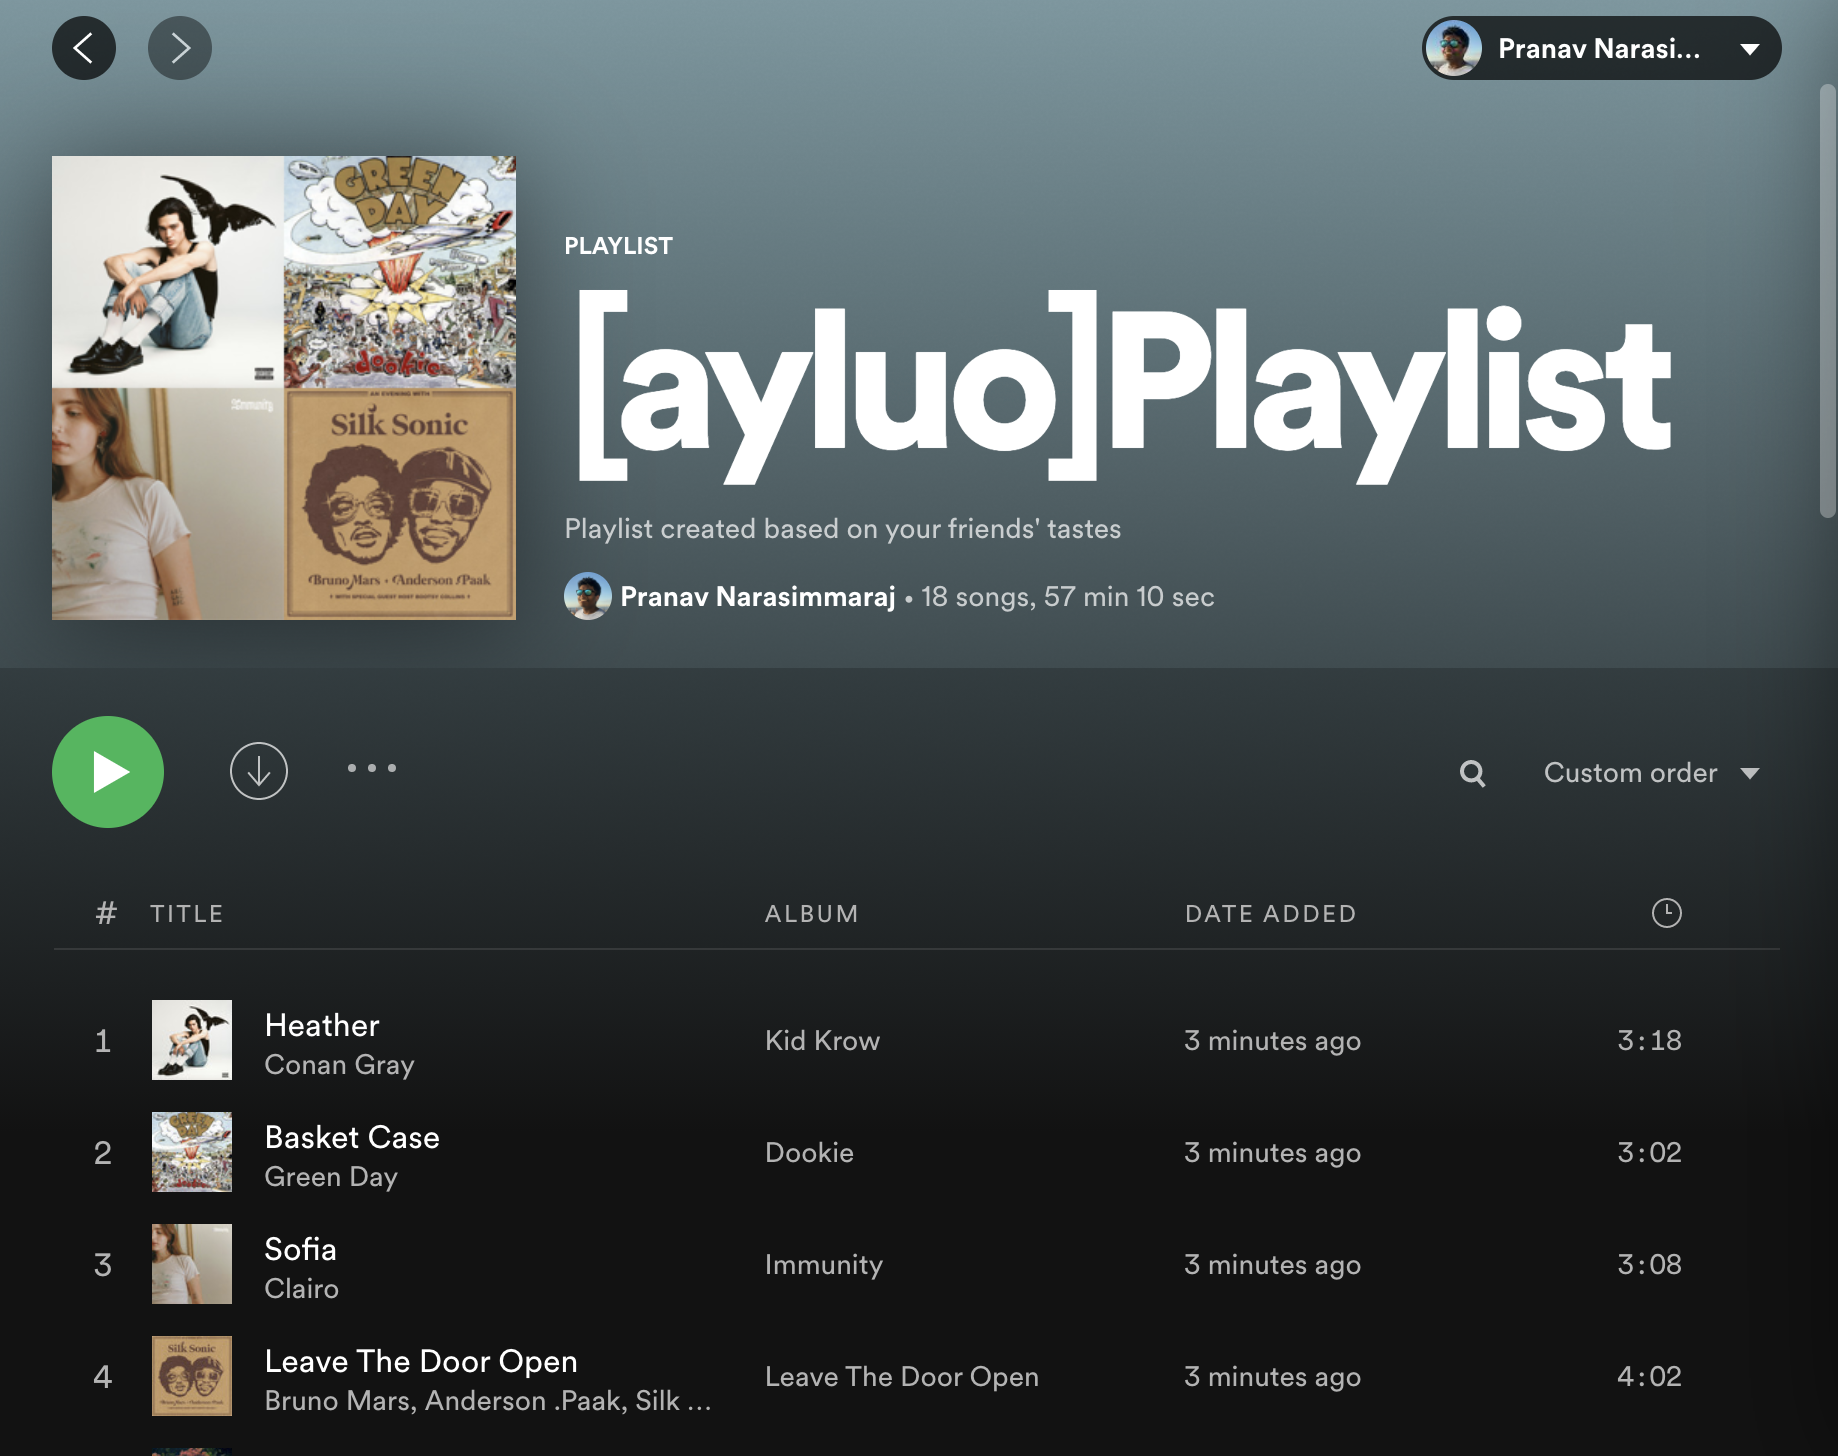Click '3 minutes ago' in the Sofia row
Image resolution: width=1838 pixels, height=1456 pixels.
click(x=1272, y=1265)
